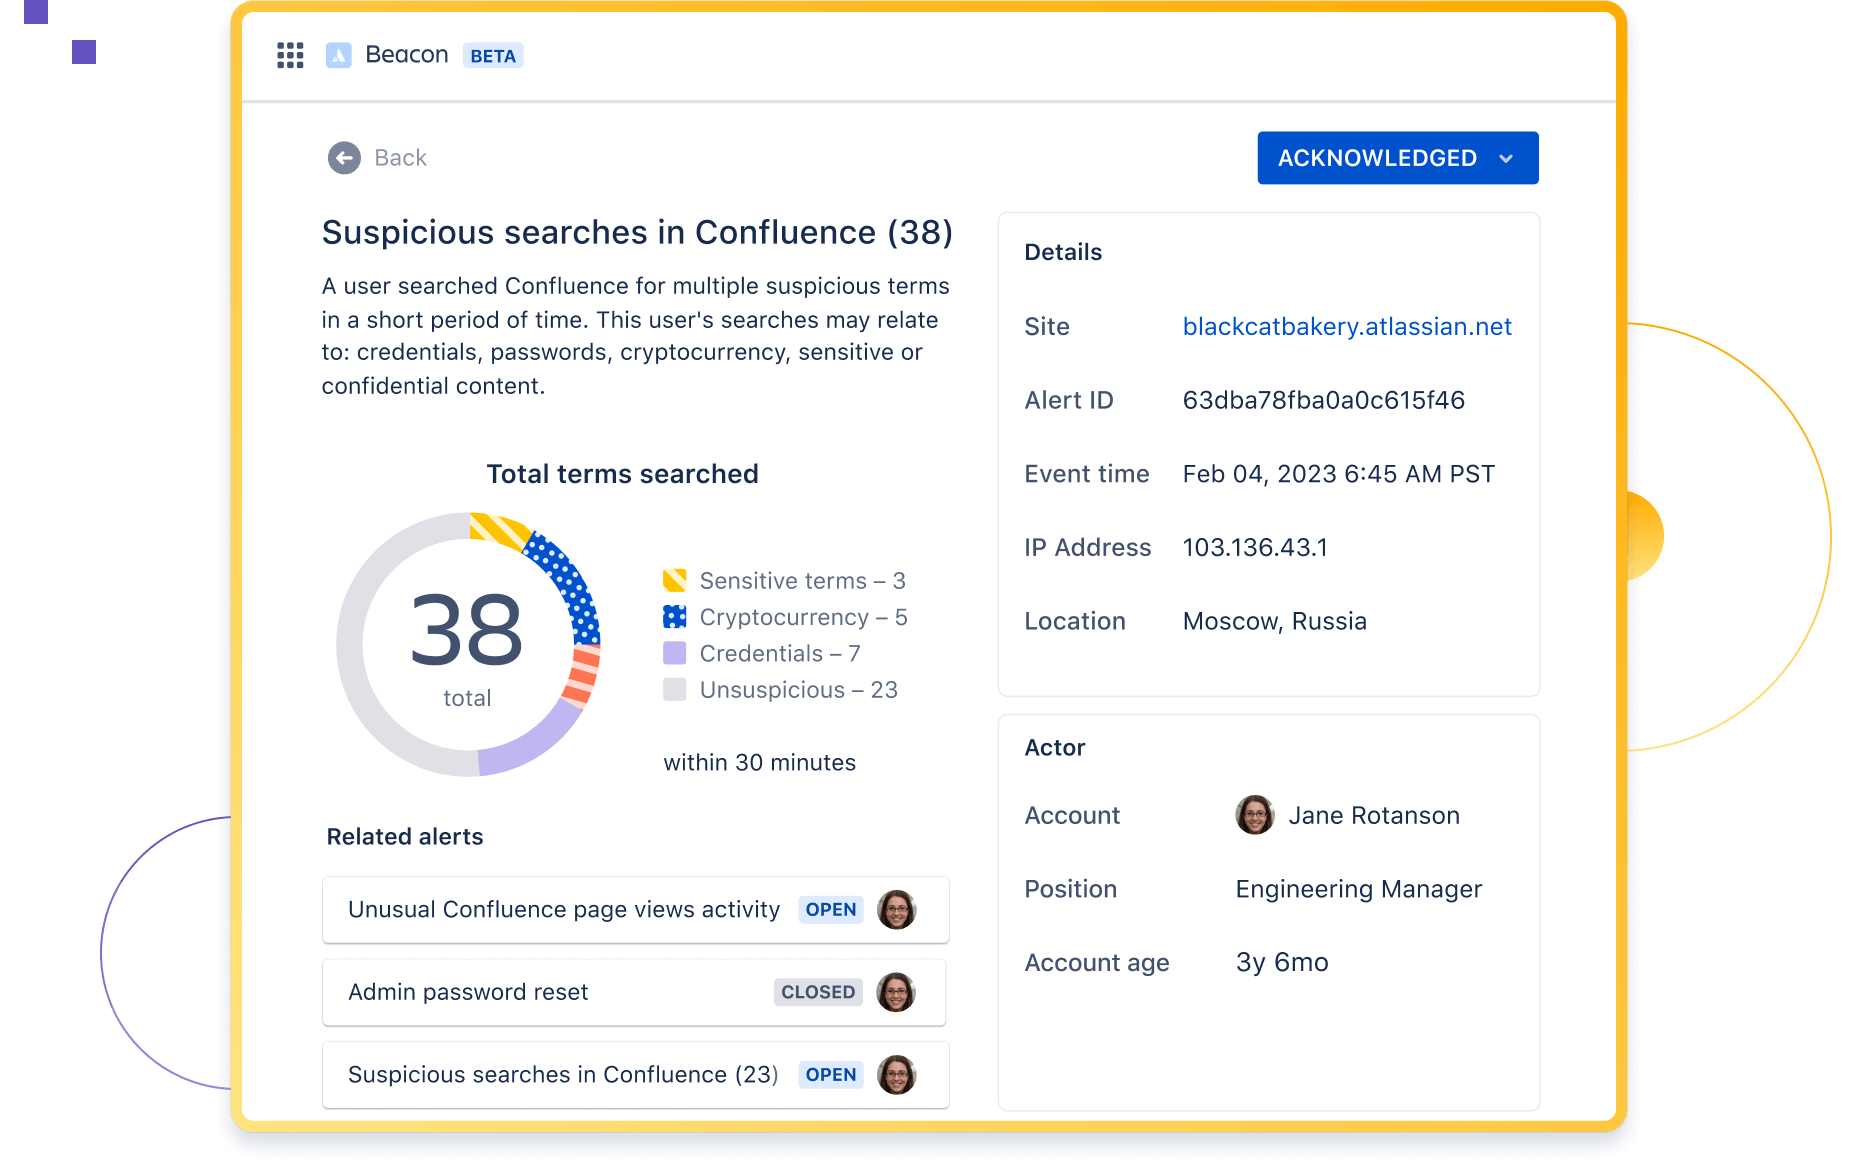Image resolution: width=1856 pixels, height=1160 pixels.
Task: Open the blackcatbakery.atlassian.net site link
Action: pyautogui.click(x=1346, y=327)
